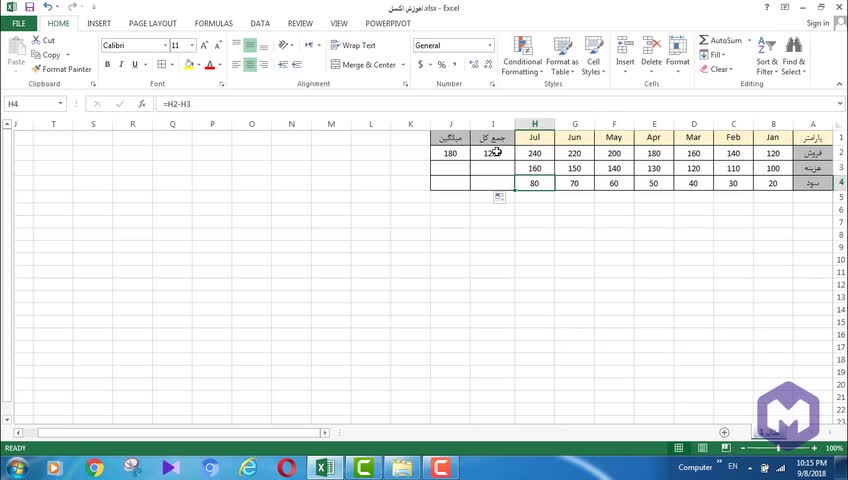The width and height of the screenshot is (848, 480).
Task: Select cell containing 180 in column J
Action: [450, 154]
